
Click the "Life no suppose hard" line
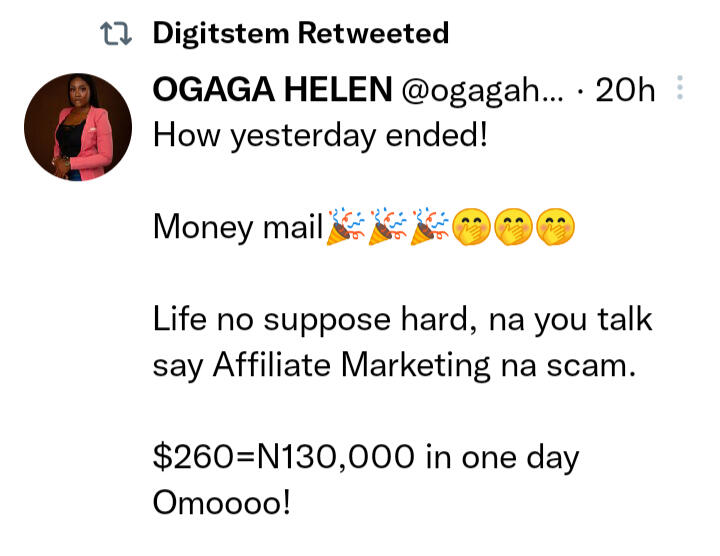(402, 321)
